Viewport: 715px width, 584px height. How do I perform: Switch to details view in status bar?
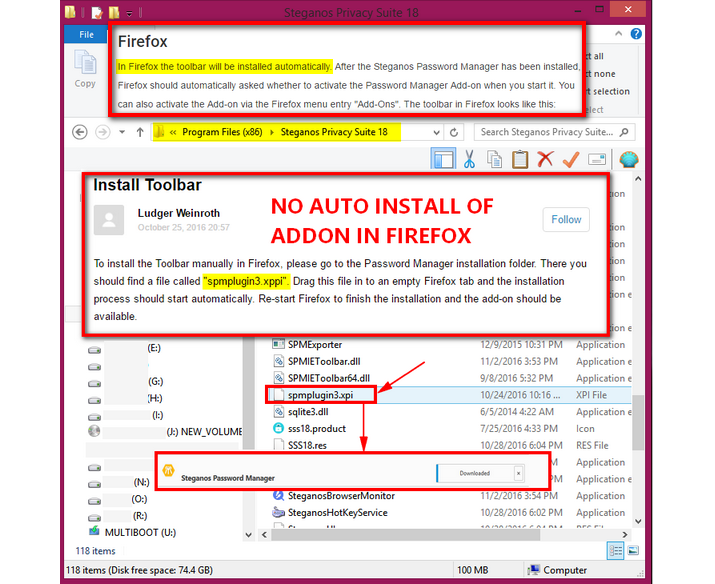click(615, 551)
